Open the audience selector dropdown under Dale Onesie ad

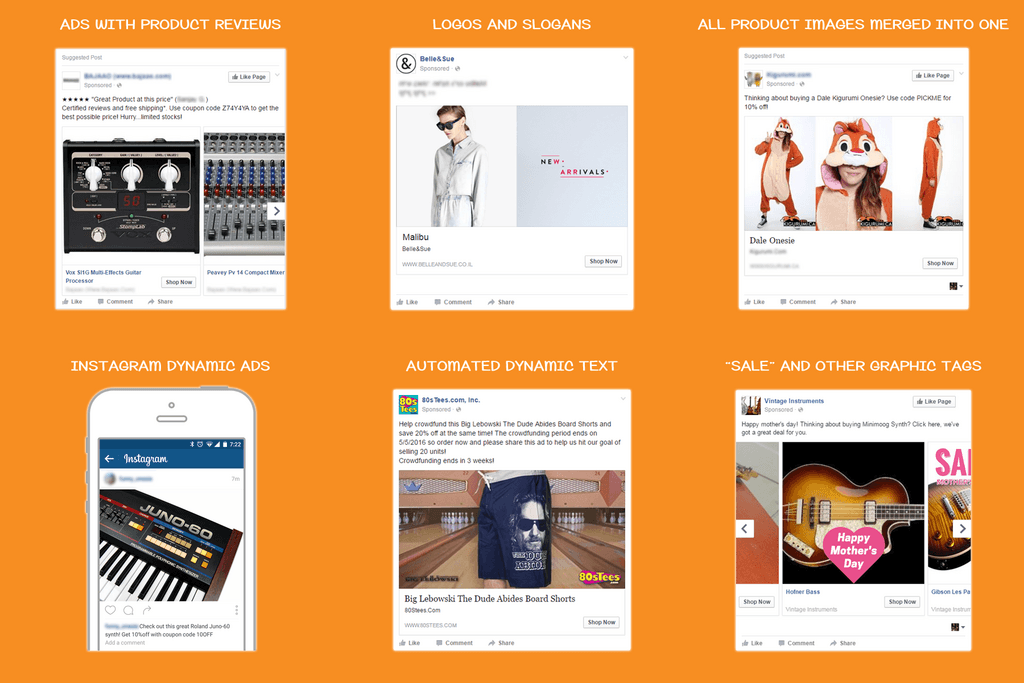point(956,286)
